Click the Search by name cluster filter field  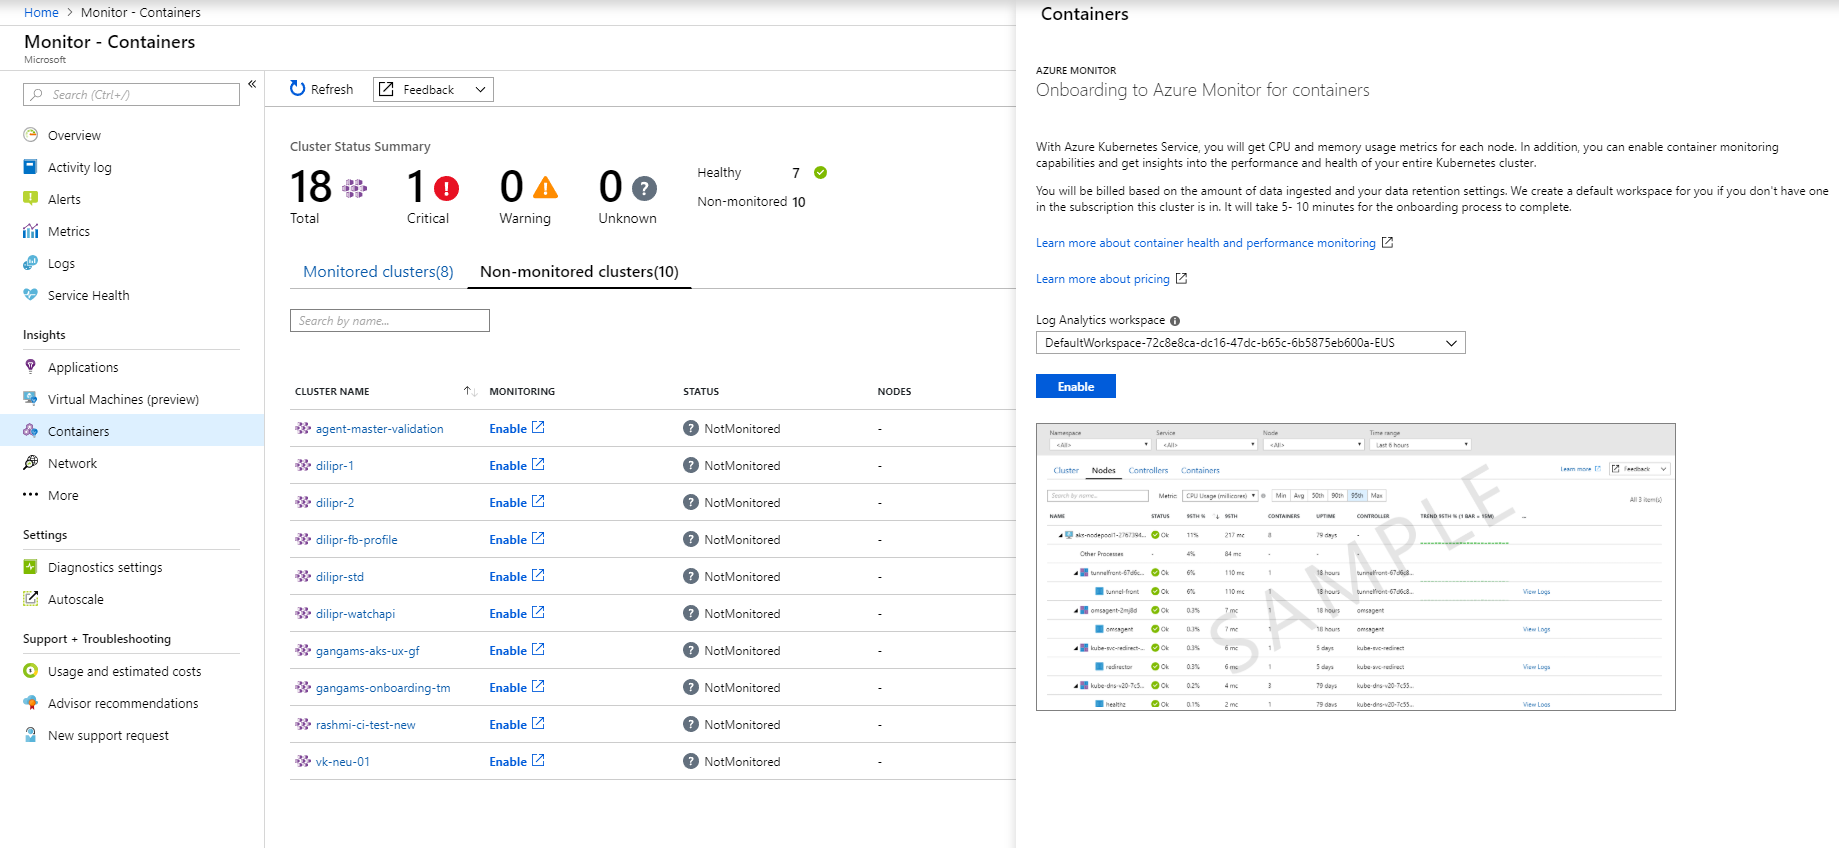[390, 320]
